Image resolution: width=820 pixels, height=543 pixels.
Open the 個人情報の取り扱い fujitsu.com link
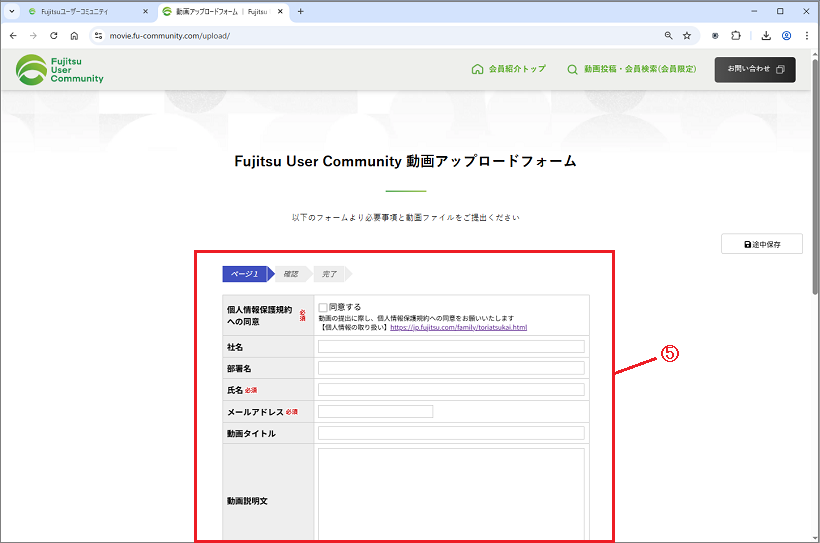[459, 327]
